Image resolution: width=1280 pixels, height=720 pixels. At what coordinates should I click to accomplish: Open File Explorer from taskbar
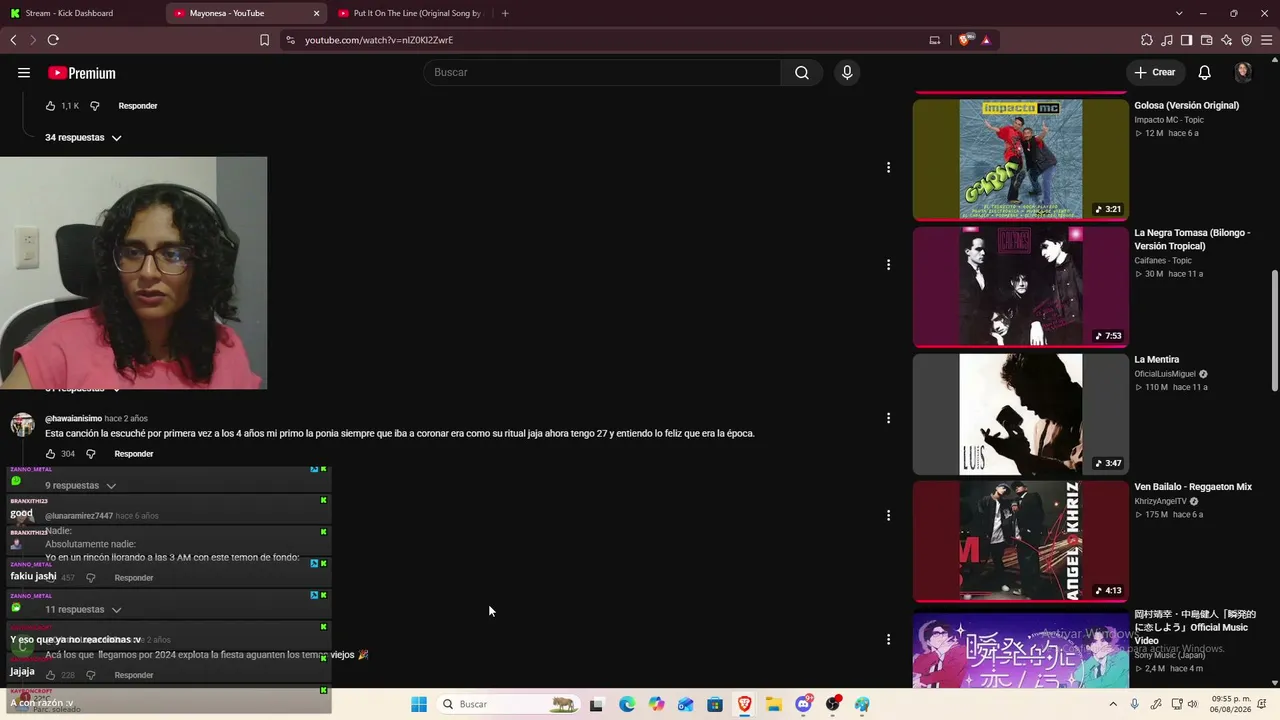774,704
